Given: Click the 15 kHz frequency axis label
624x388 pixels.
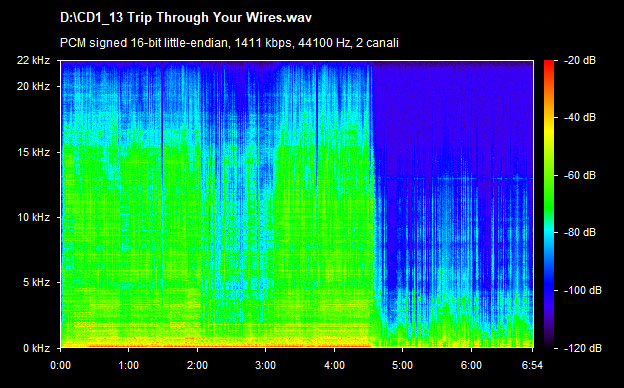Looking at the screenshot, I should pos(33,152).
